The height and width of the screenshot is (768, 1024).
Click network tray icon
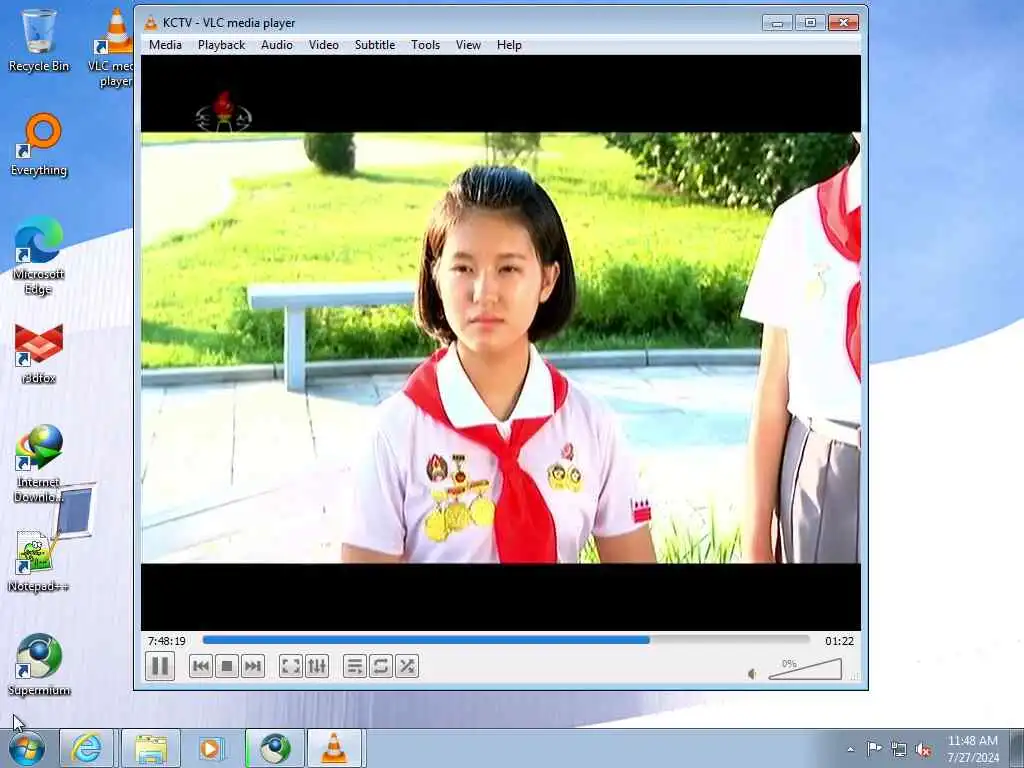899,750
